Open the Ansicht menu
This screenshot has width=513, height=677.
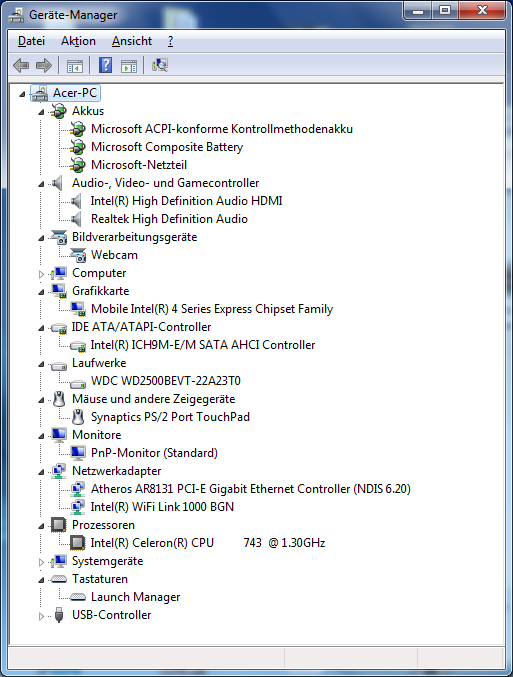(x=132, y=41)
